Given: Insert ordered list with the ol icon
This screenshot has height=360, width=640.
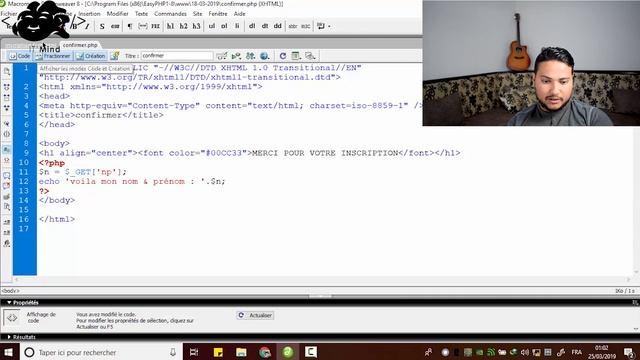Looking at the screenshot, I should pos(224,26).
